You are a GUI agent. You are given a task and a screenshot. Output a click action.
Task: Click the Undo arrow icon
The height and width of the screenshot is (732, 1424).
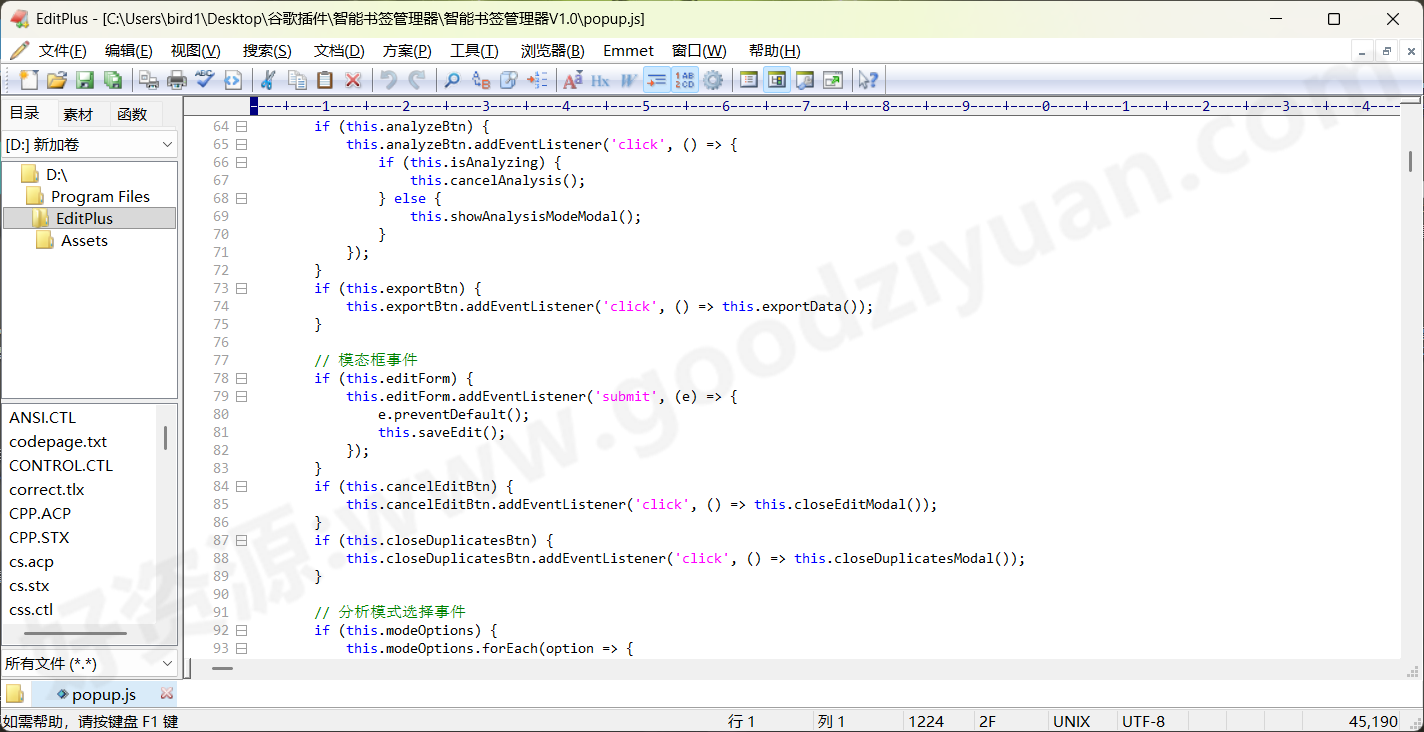pos(389,80)
